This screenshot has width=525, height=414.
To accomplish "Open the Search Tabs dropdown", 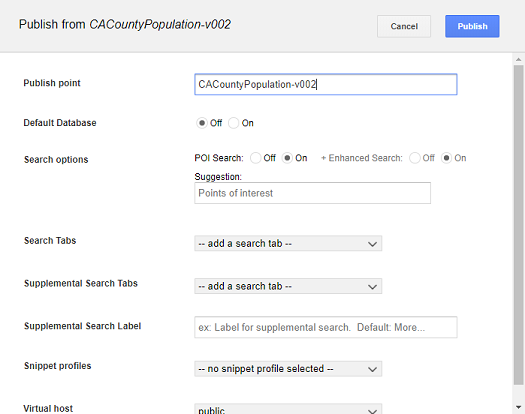I will click(288, 244).
